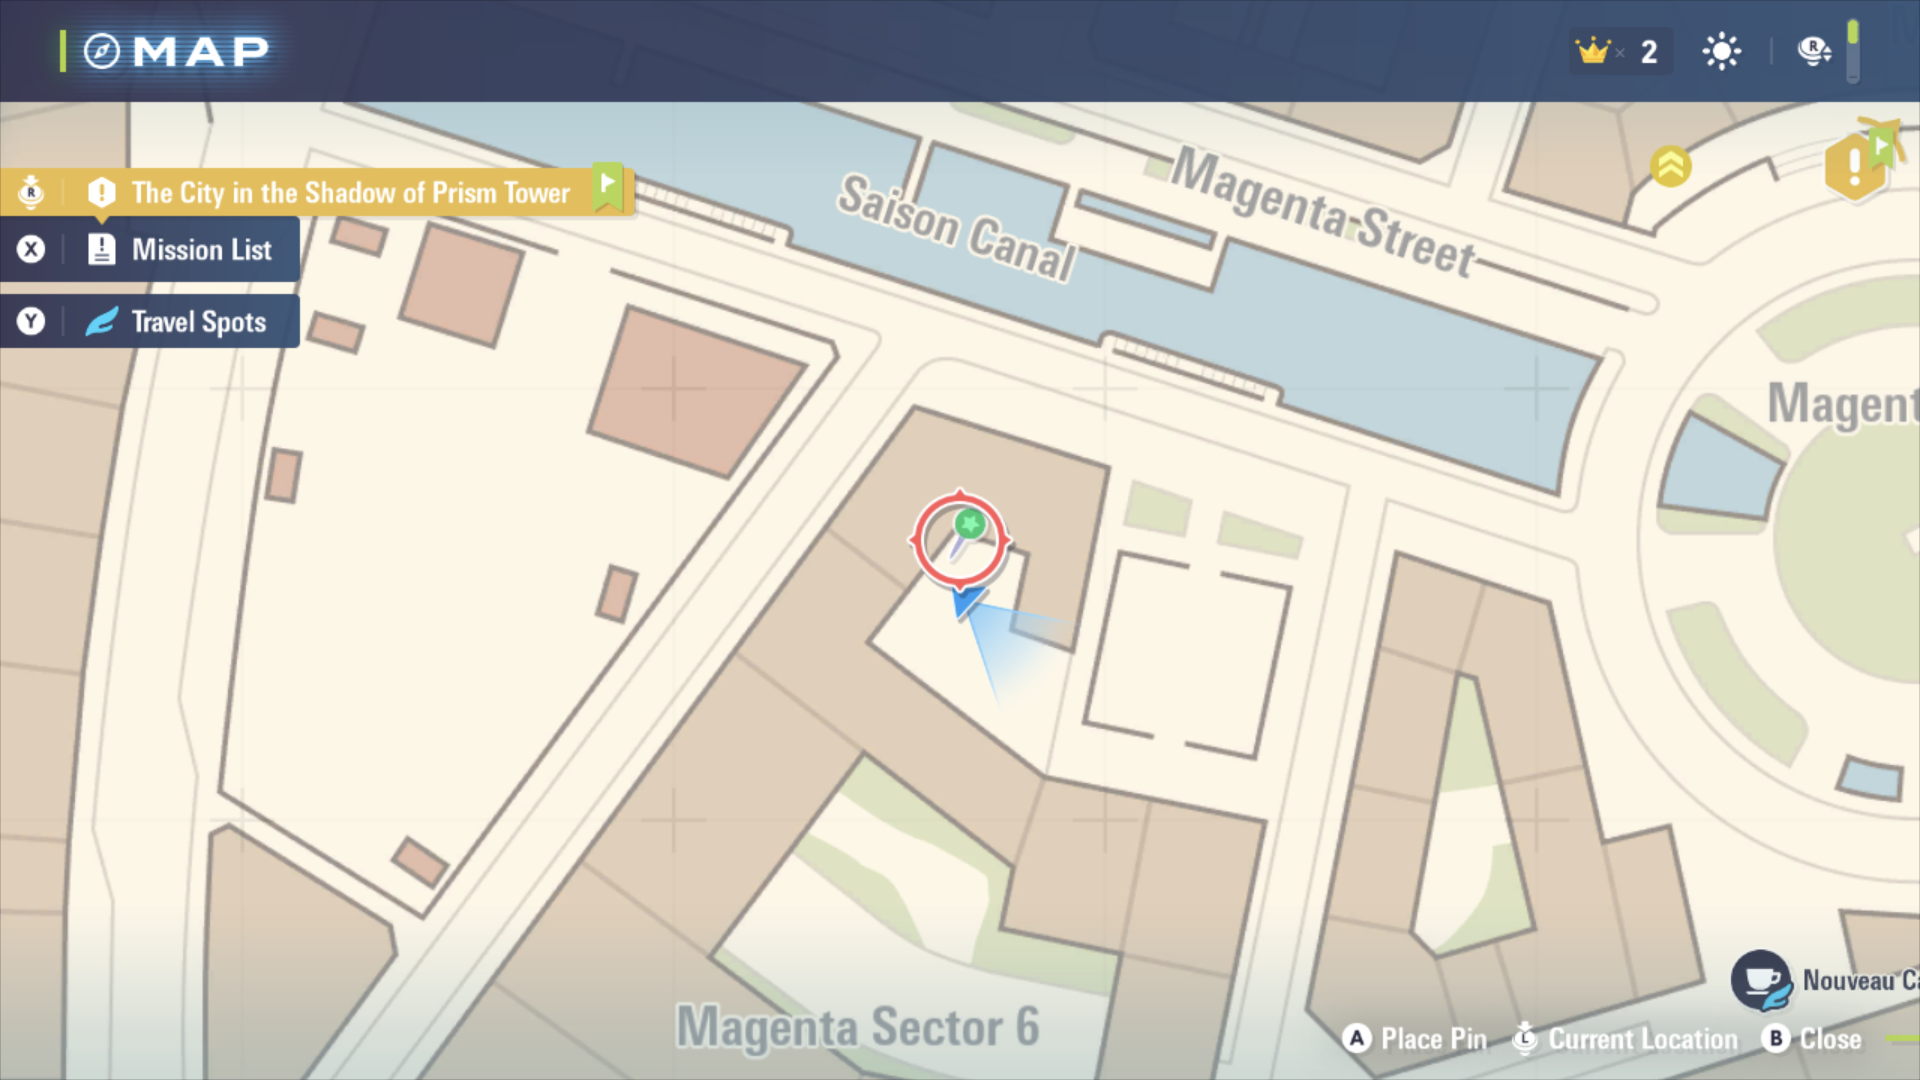Select the Nouveau Café coffee cup icon
Screen dimensions: 1920x1080
[x=1761, y=980]
